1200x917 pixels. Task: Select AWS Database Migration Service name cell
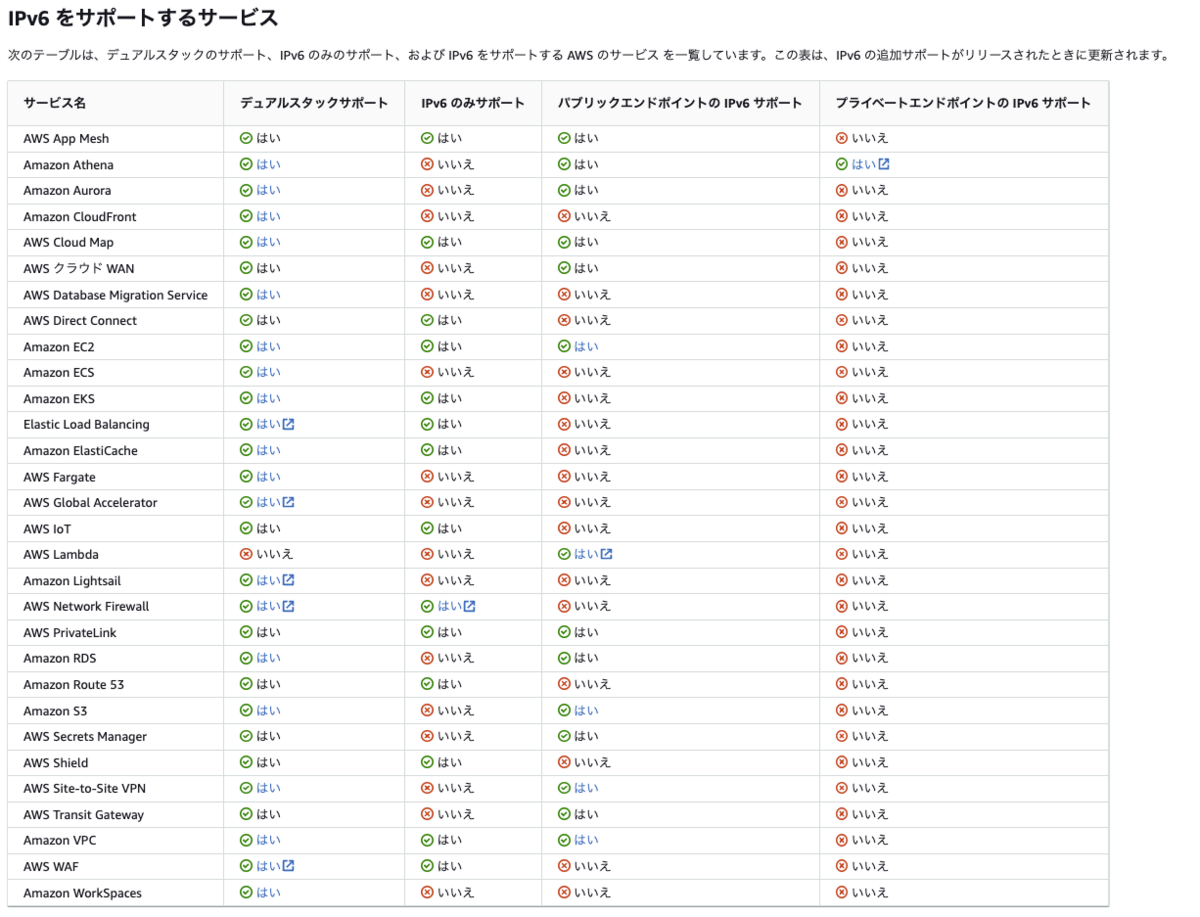pyautogui.click(x=116, y=295)
